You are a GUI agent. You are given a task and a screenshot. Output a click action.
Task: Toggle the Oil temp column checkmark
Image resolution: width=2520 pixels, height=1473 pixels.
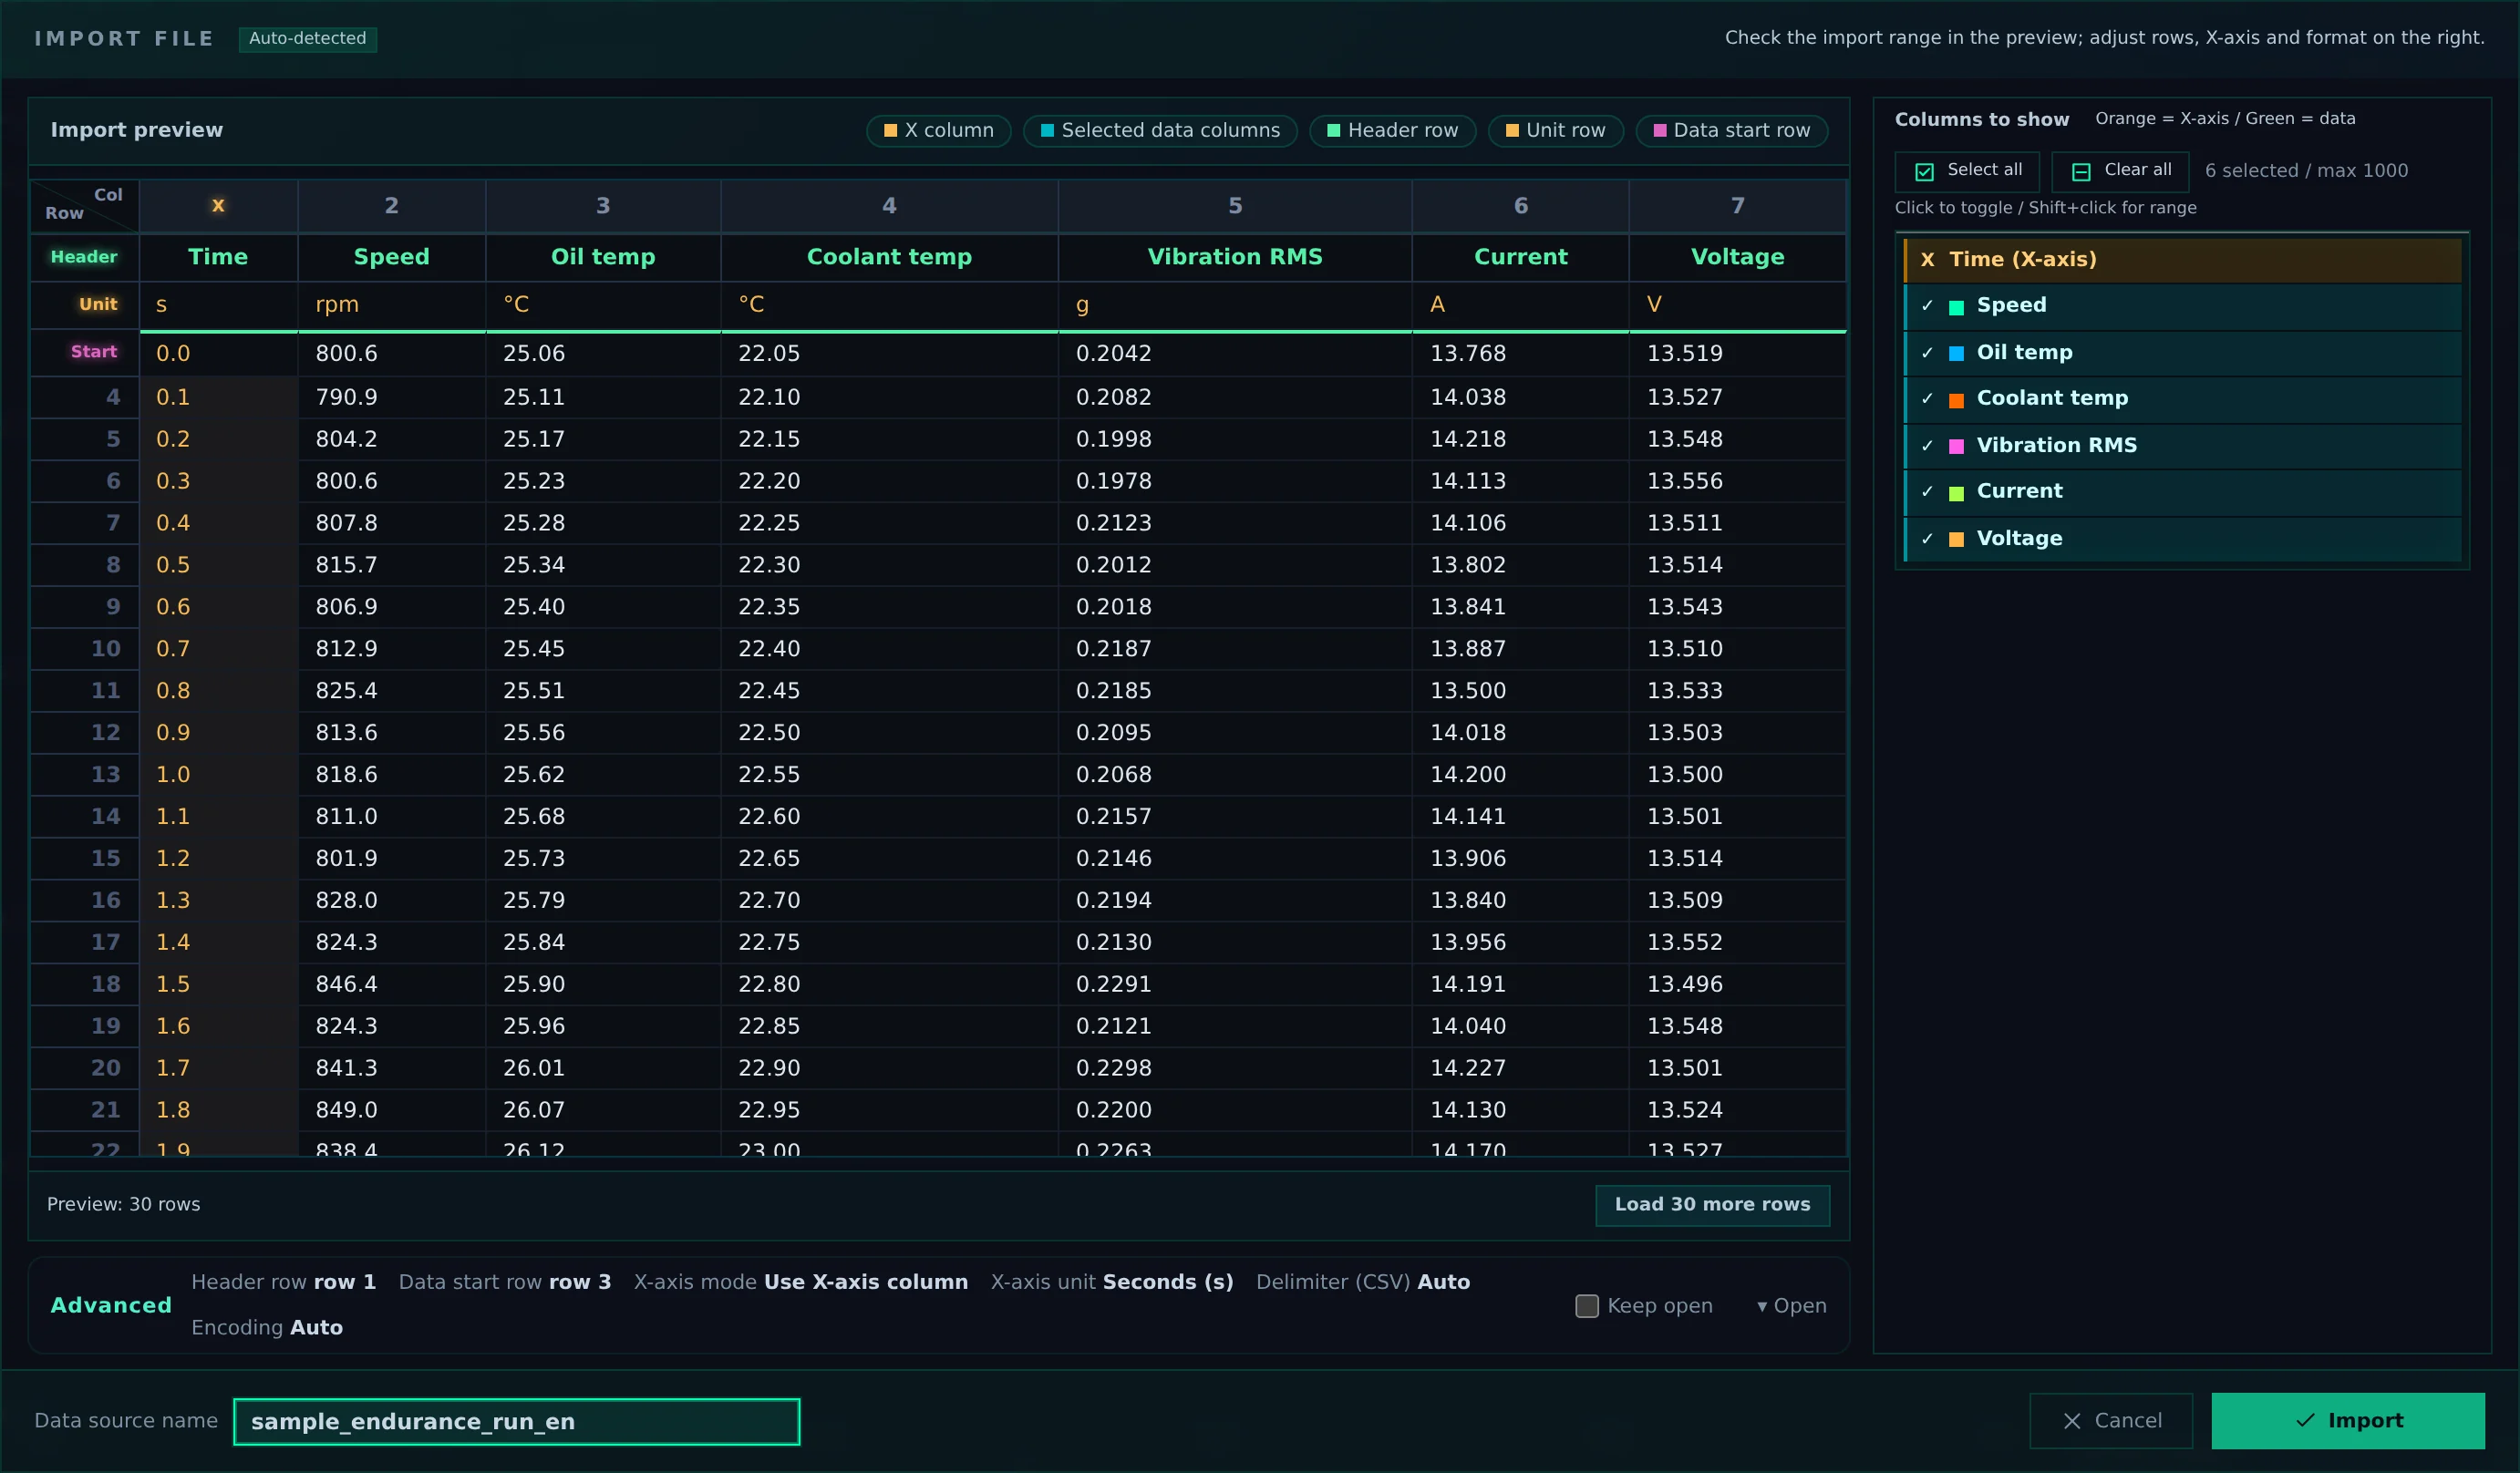click(x=1927, y=353)
